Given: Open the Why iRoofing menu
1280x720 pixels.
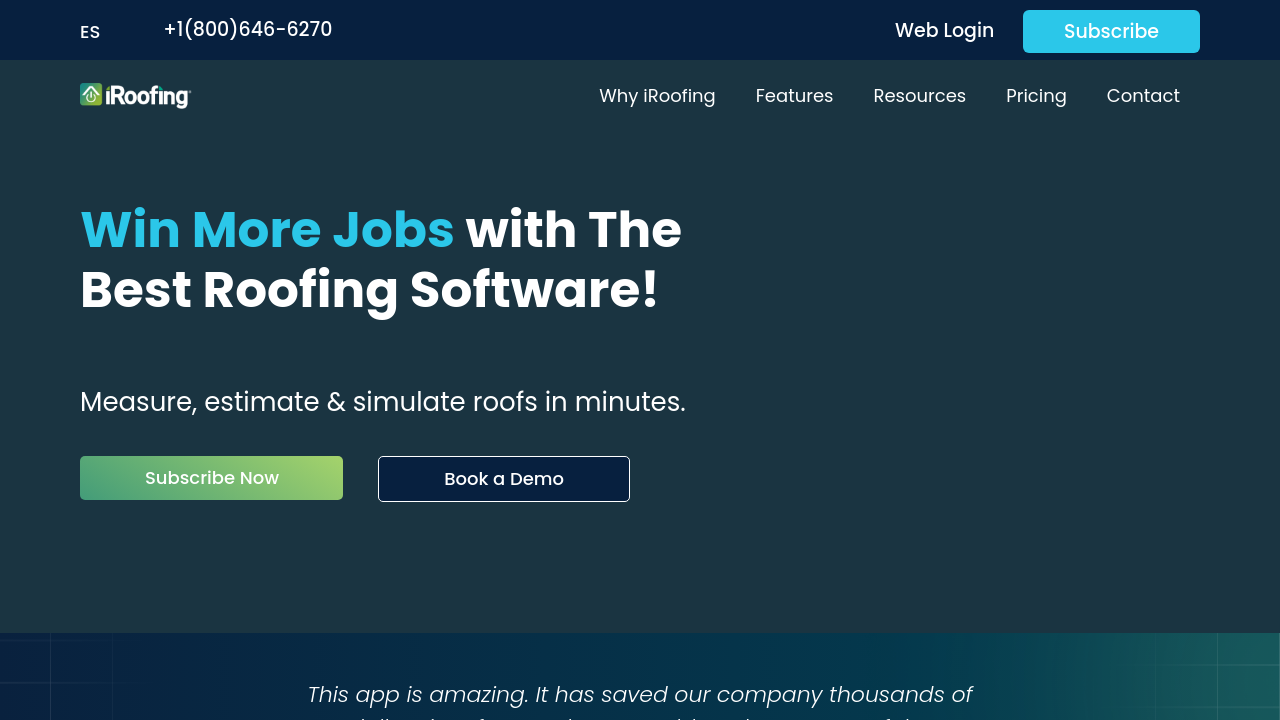Looking at the screenshot, I should tap(657, 96).
